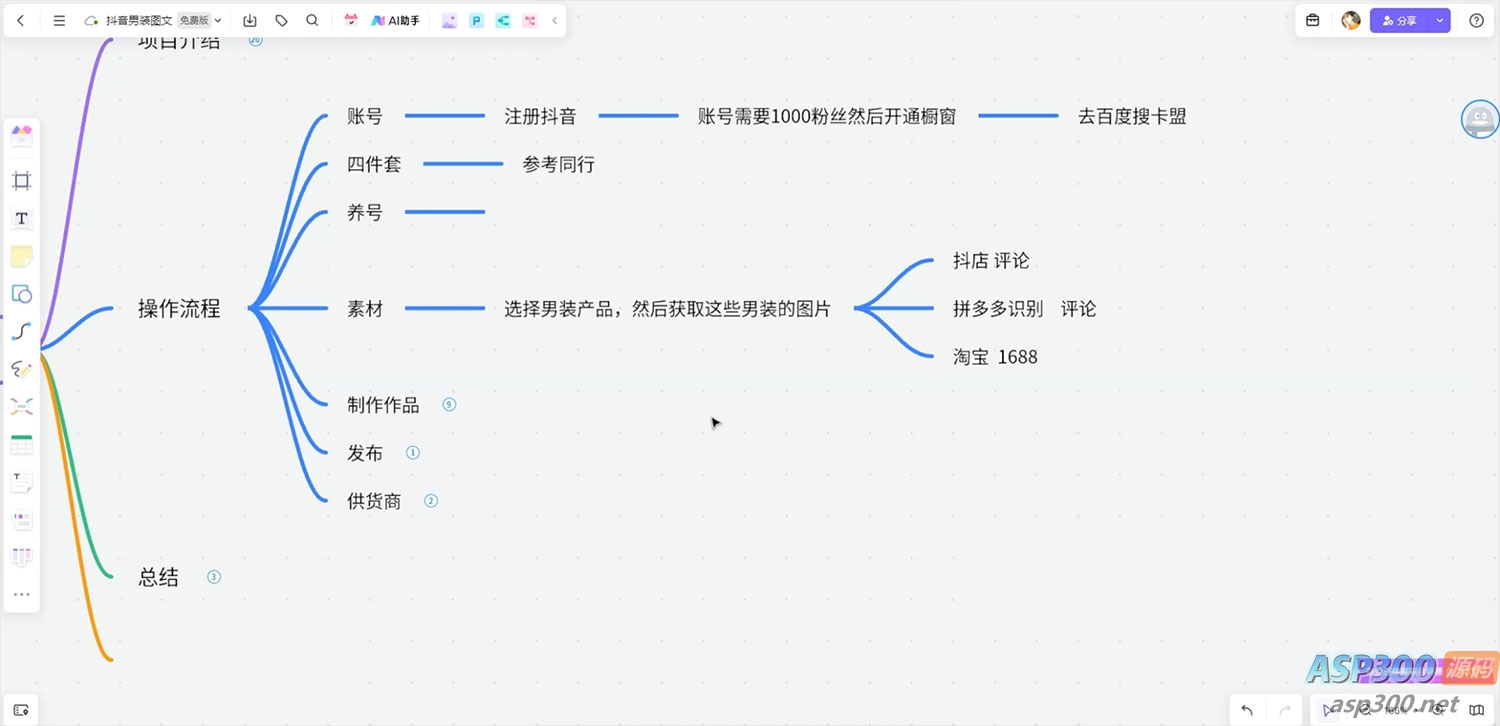Select the 选择男装产品 description node

click(667, 309)
